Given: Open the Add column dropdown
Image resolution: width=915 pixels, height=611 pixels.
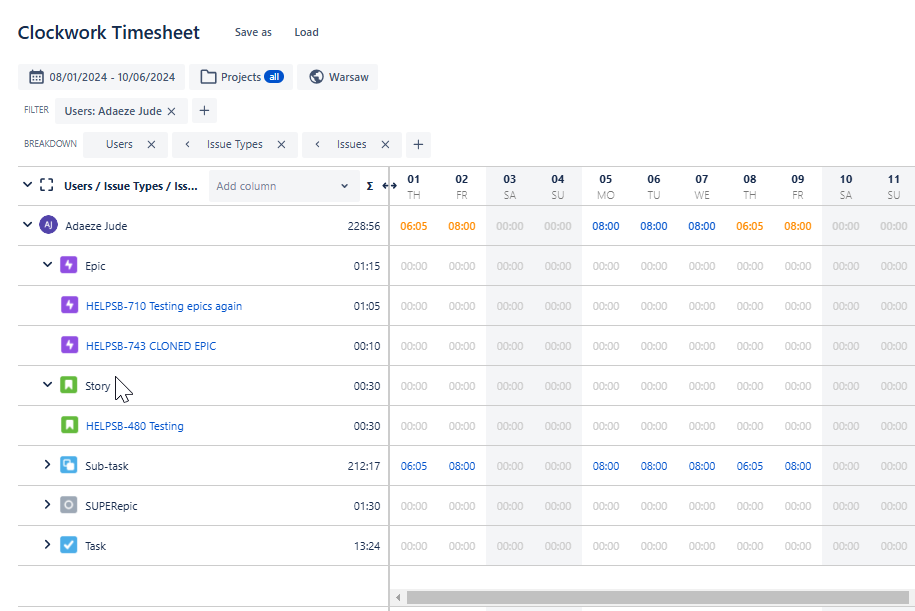Looking at the screenshot, I should tap(284, 186).
